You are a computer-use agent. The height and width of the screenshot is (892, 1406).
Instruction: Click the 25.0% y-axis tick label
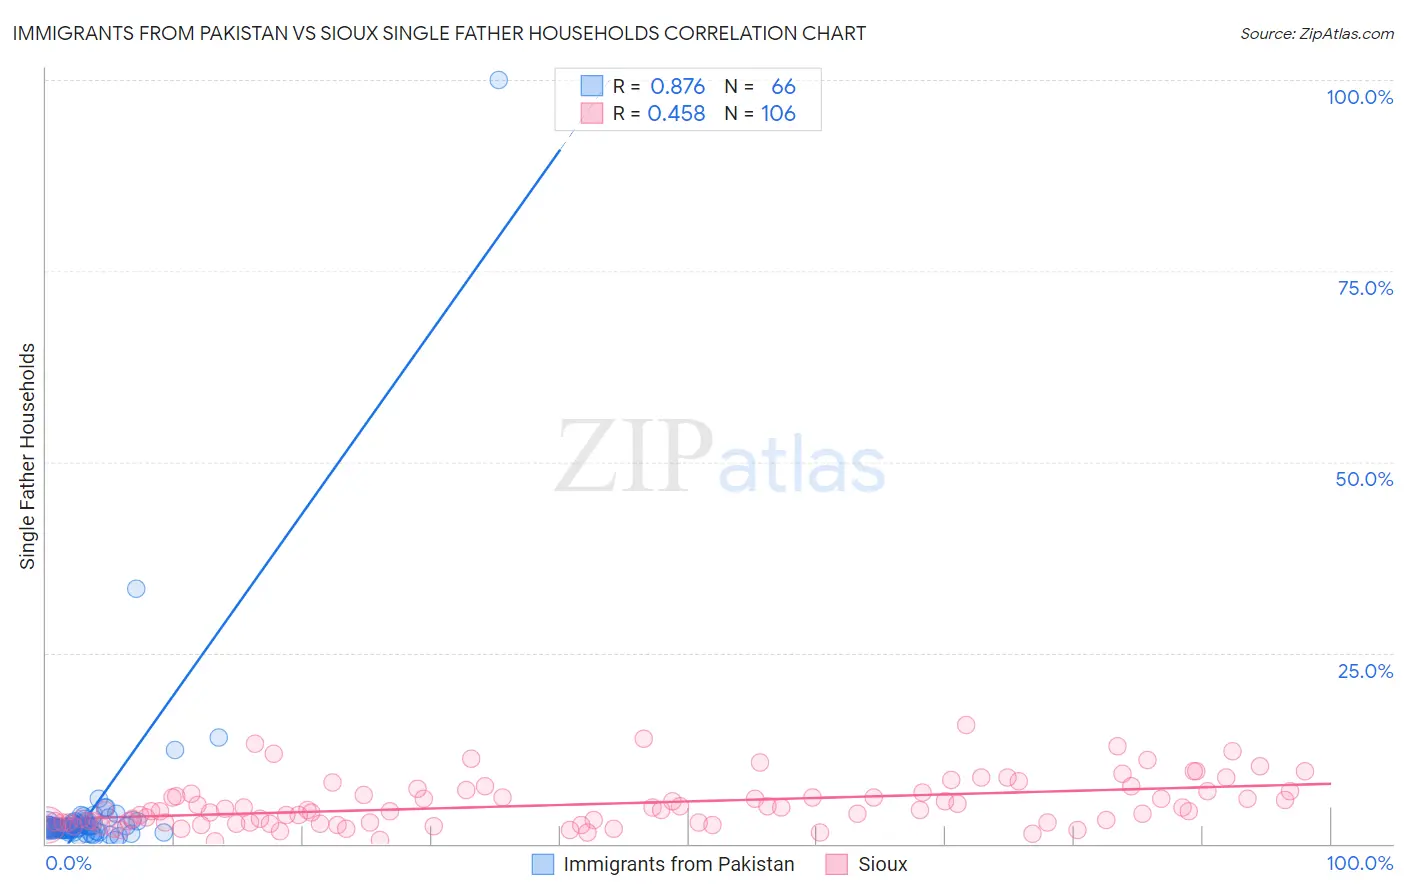tap(1365, 671)
